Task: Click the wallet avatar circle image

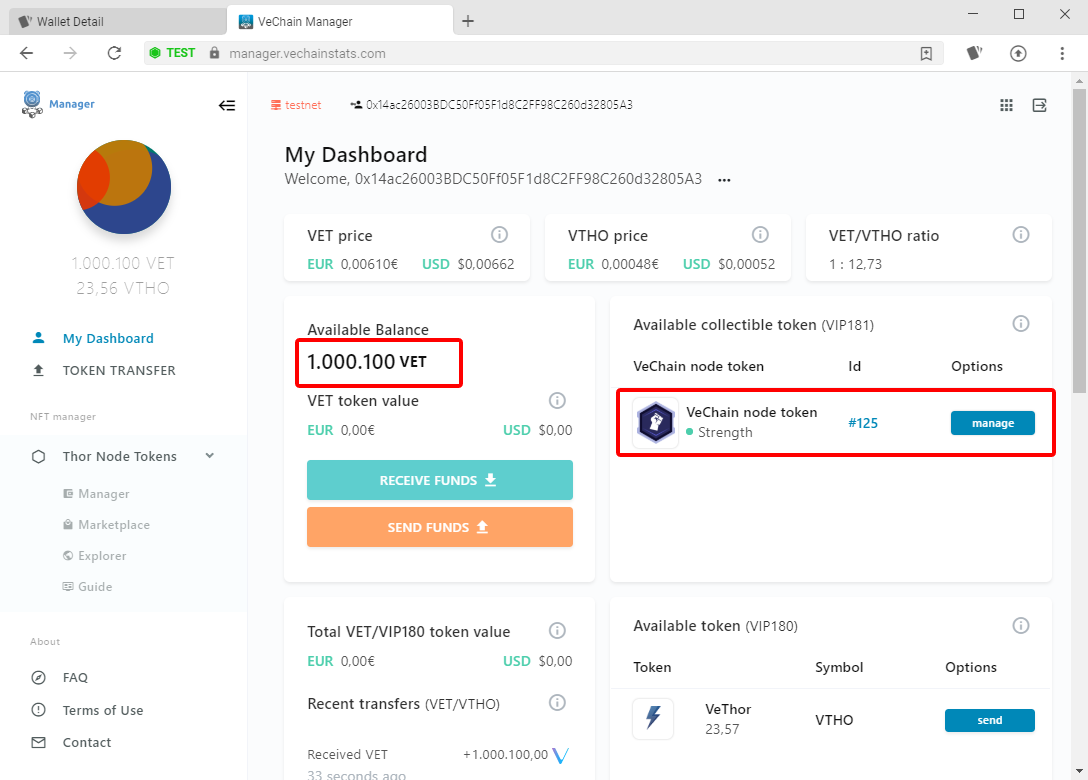Action: (x=124, y=187)
